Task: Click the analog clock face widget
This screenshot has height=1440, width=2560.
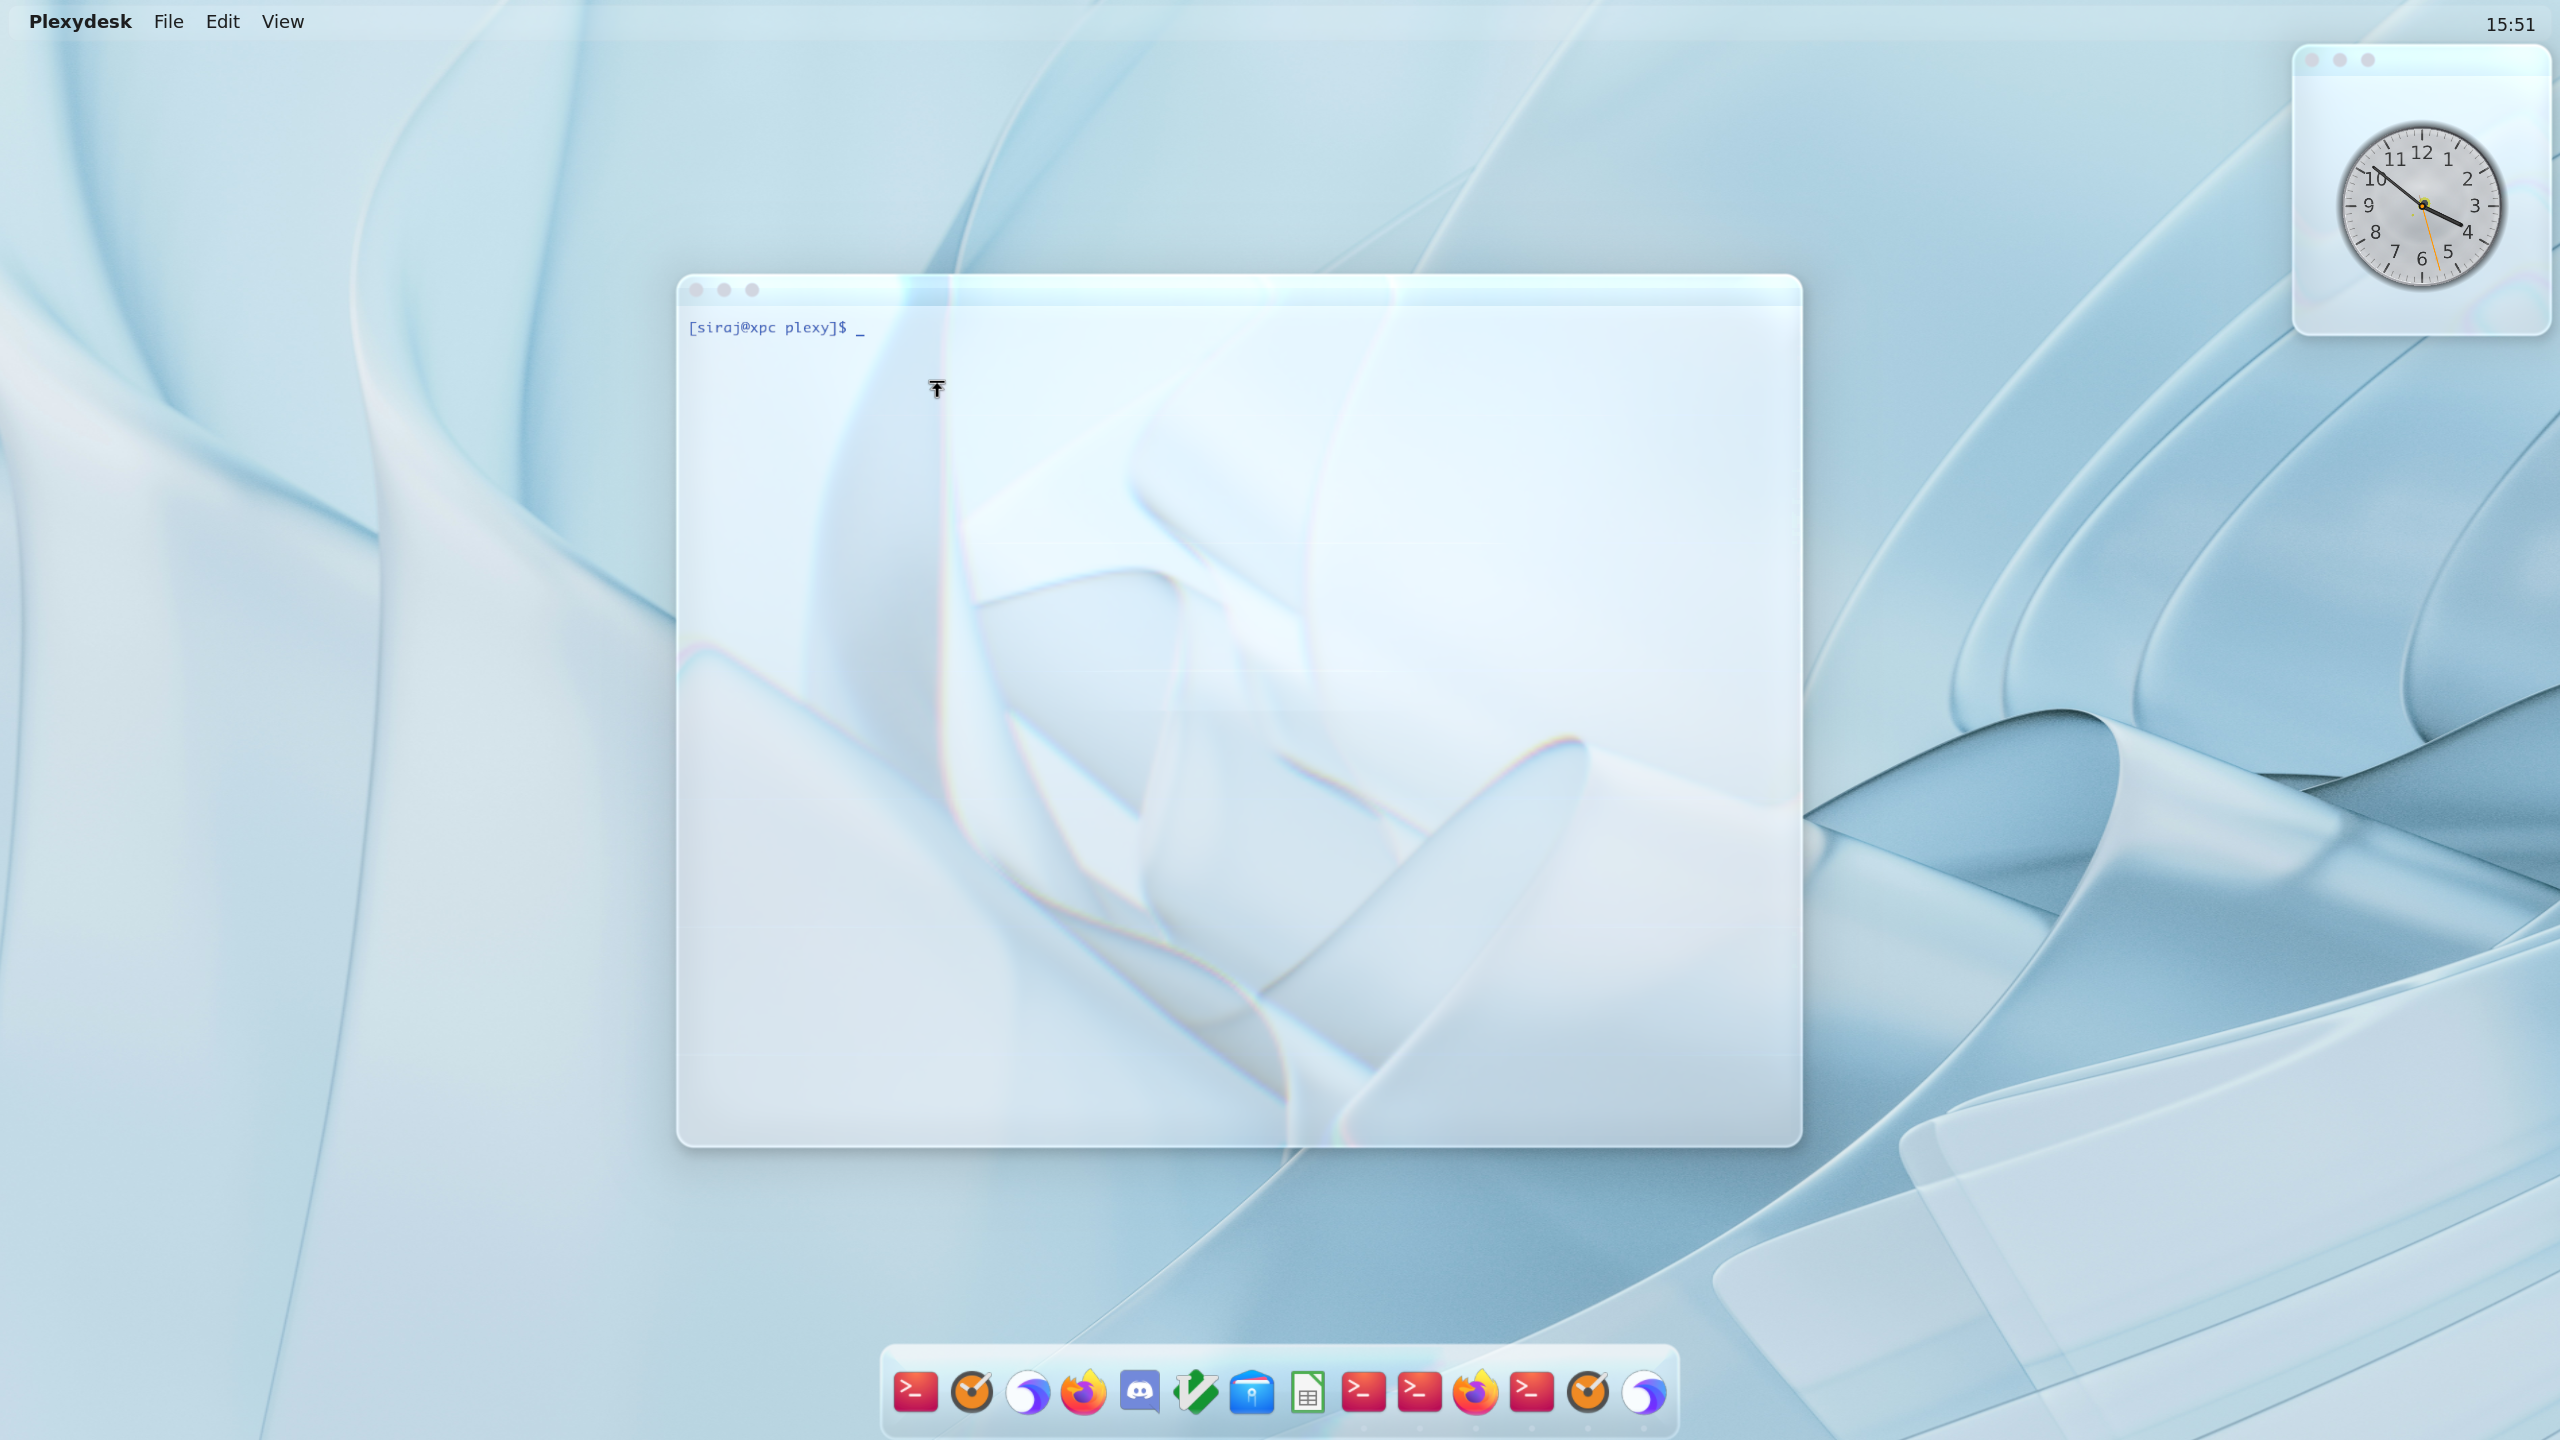Action: [x=2421, y=206]
